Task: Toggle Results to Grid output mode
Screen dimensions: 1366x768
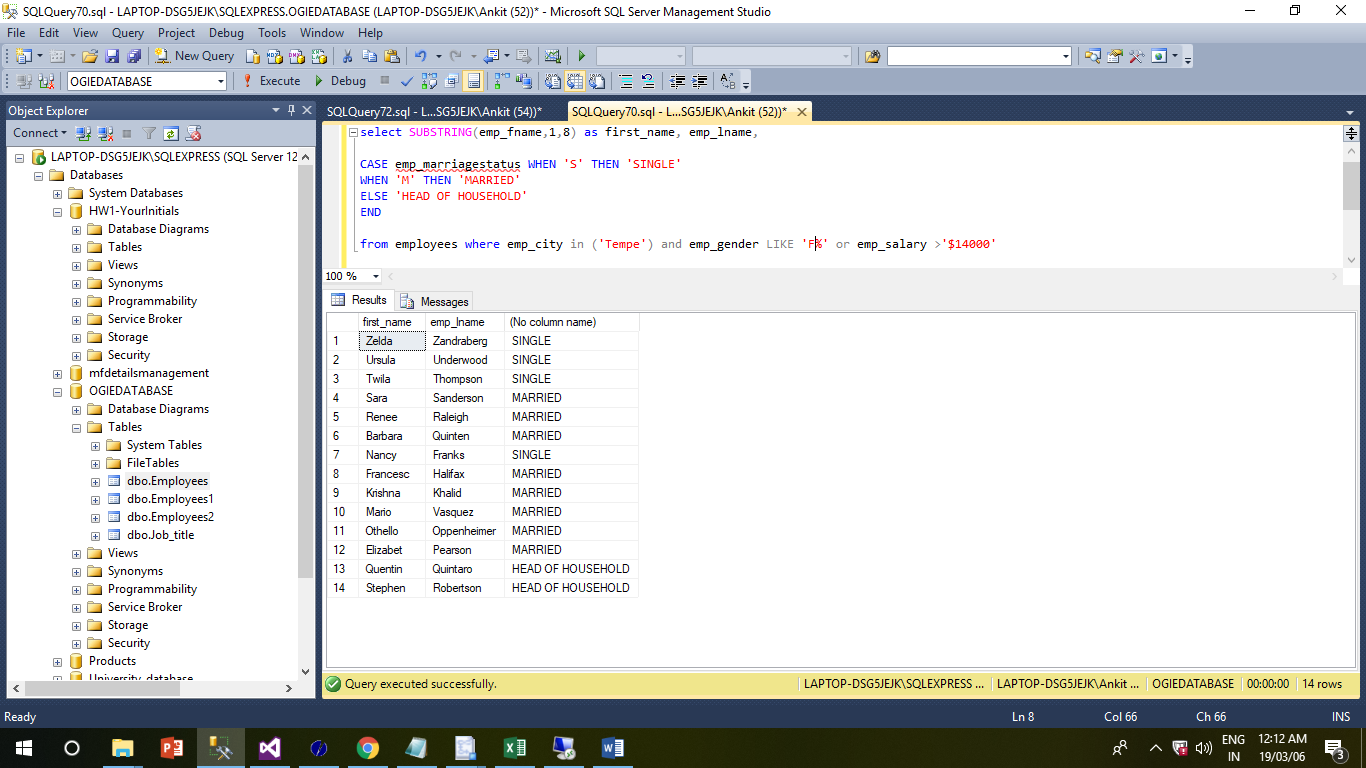Action: tap(575, 81)
